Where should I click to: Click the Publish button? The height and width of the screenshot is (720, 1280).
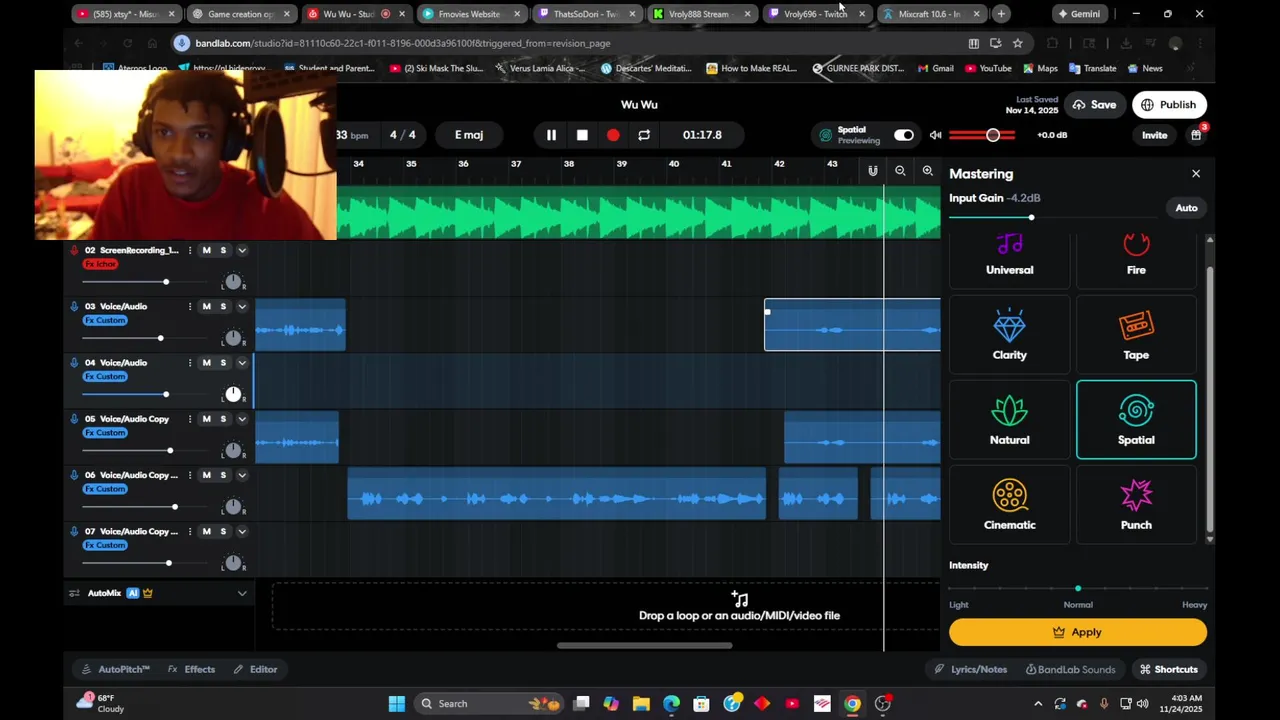point(1168,105)
